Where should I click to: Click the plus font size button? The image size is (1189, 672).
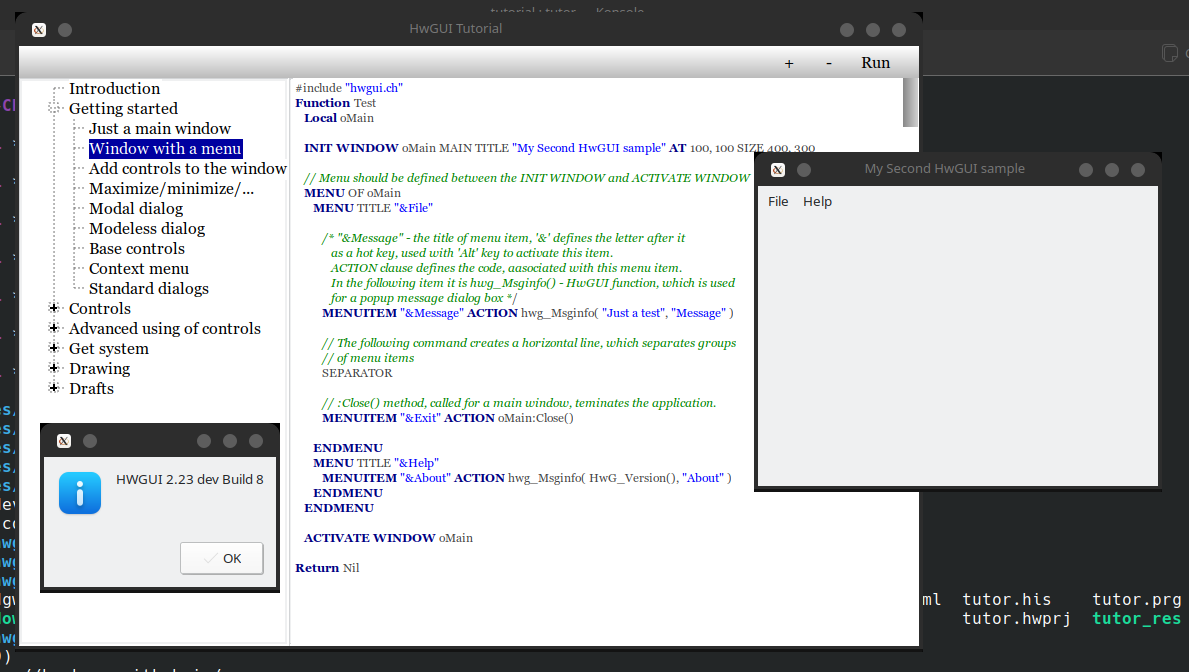[x=789, y=63]
